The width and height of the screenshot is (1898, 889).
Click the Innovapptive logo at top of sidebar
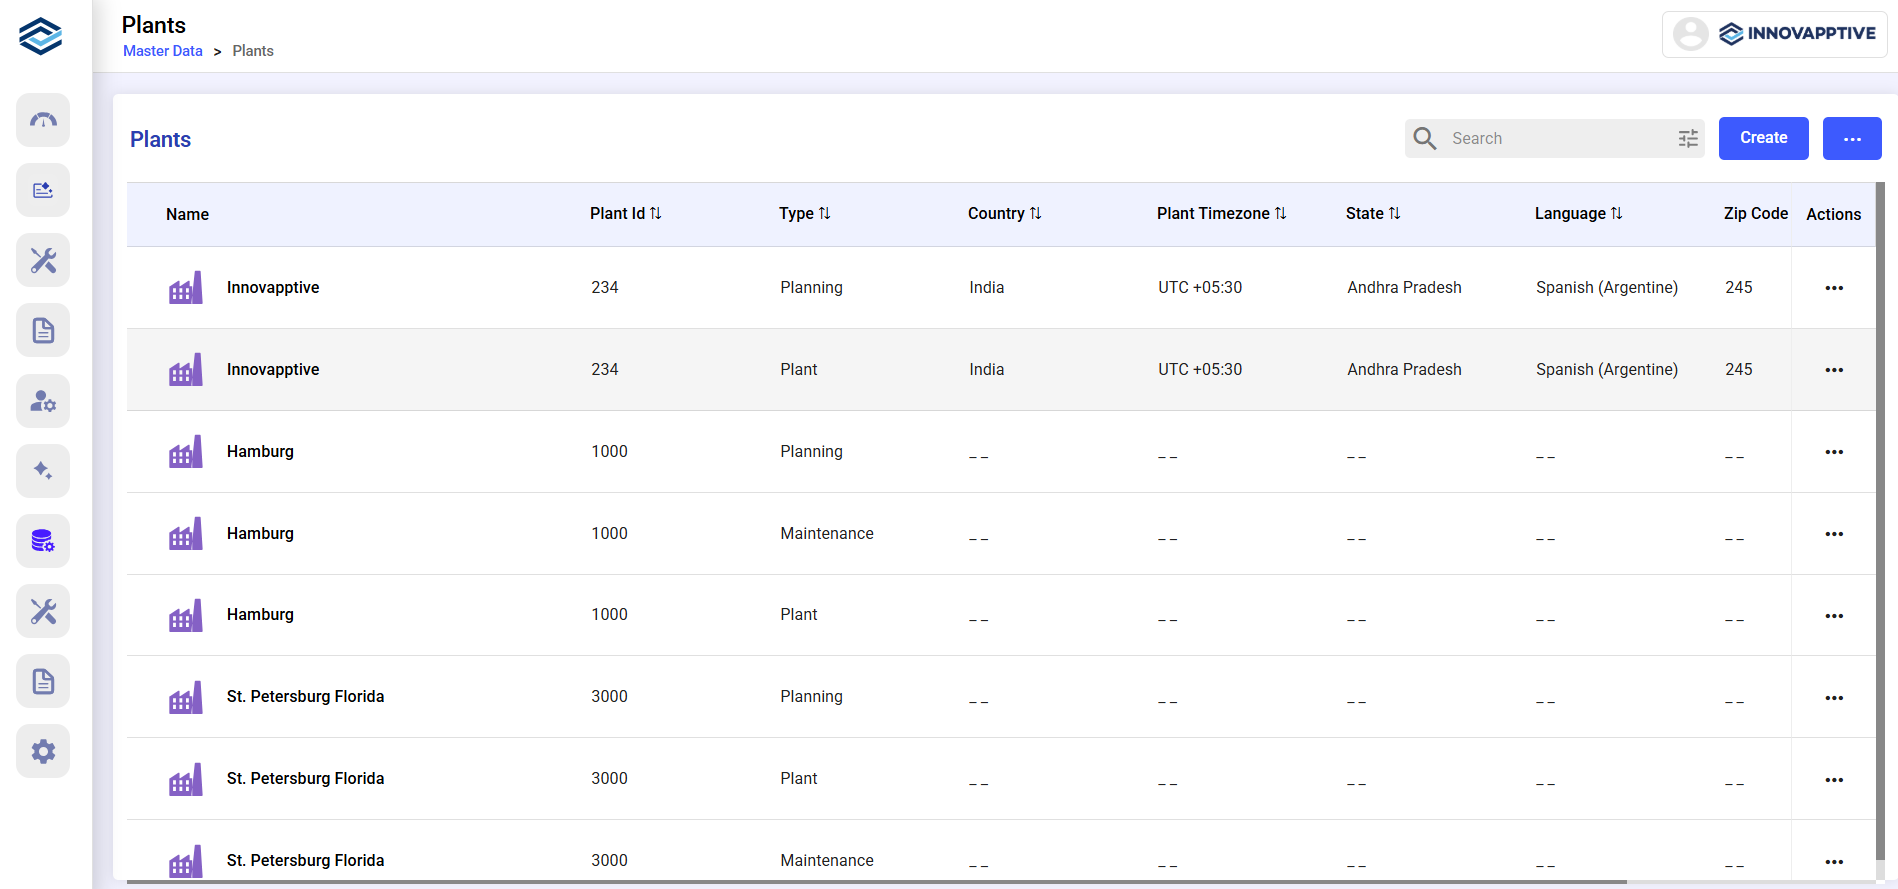[41, 36]
